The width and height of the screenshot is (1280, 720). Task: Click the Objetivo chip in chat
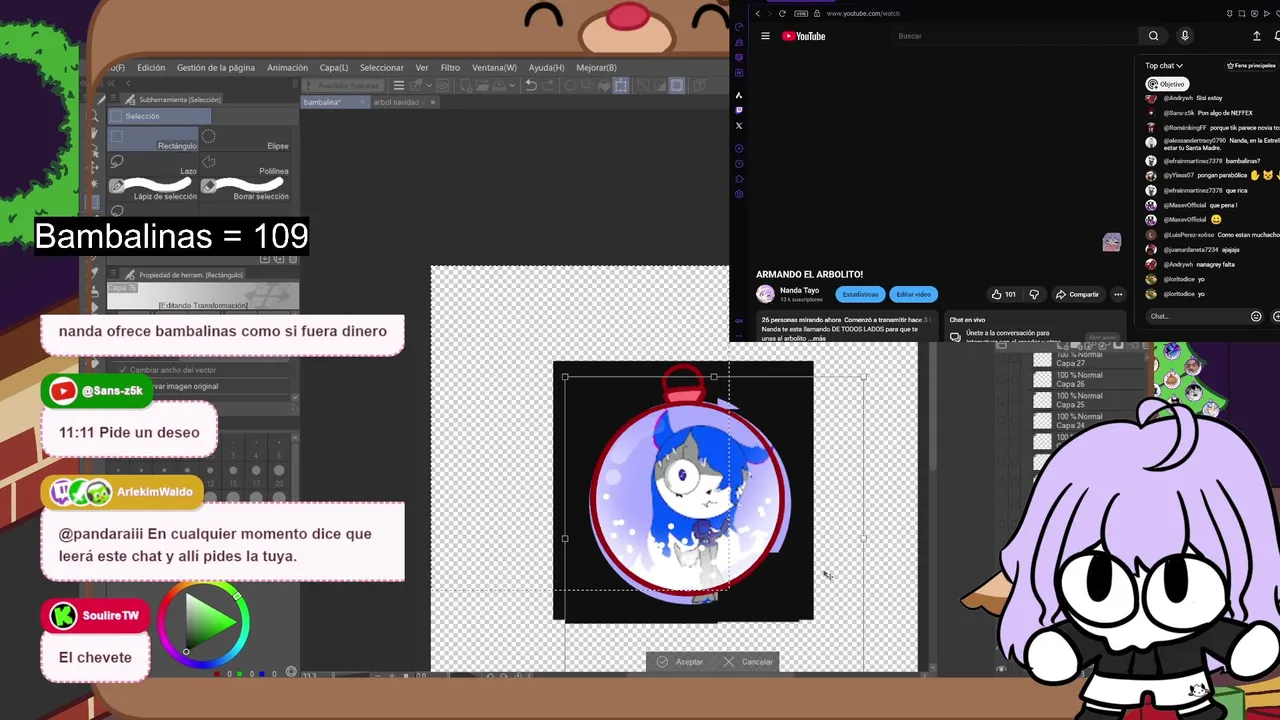(1167, 84)
